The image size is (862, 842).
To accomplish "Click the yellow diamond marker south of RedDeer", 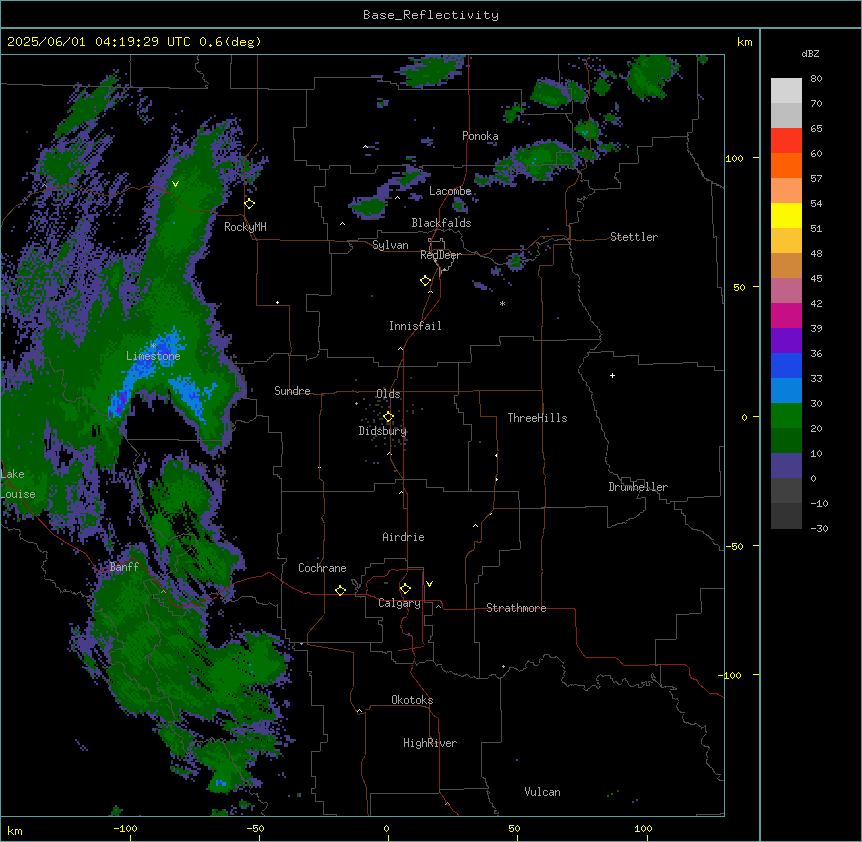I will [x=426, y=281].
